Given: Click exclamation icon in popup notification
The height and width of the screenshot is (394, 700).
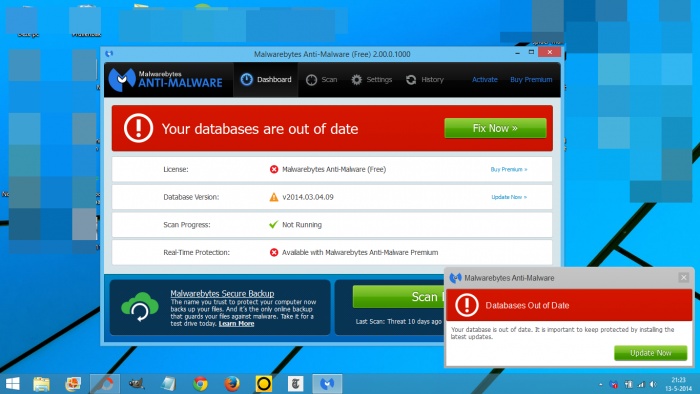Looking at the screenshot, I should (467, 305).
